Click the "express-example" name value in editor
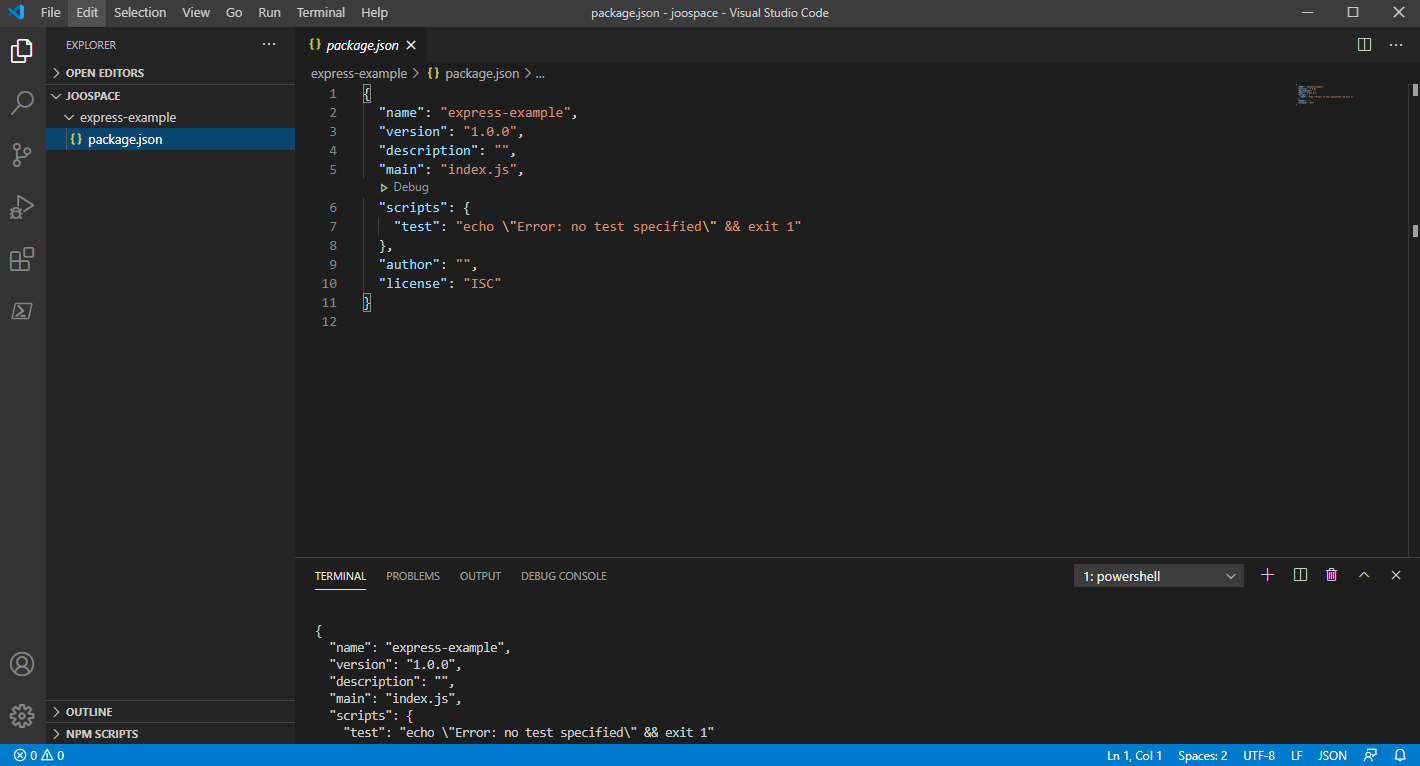The image size is (1420, 766). pyautogui.click(x=505, y=112)
